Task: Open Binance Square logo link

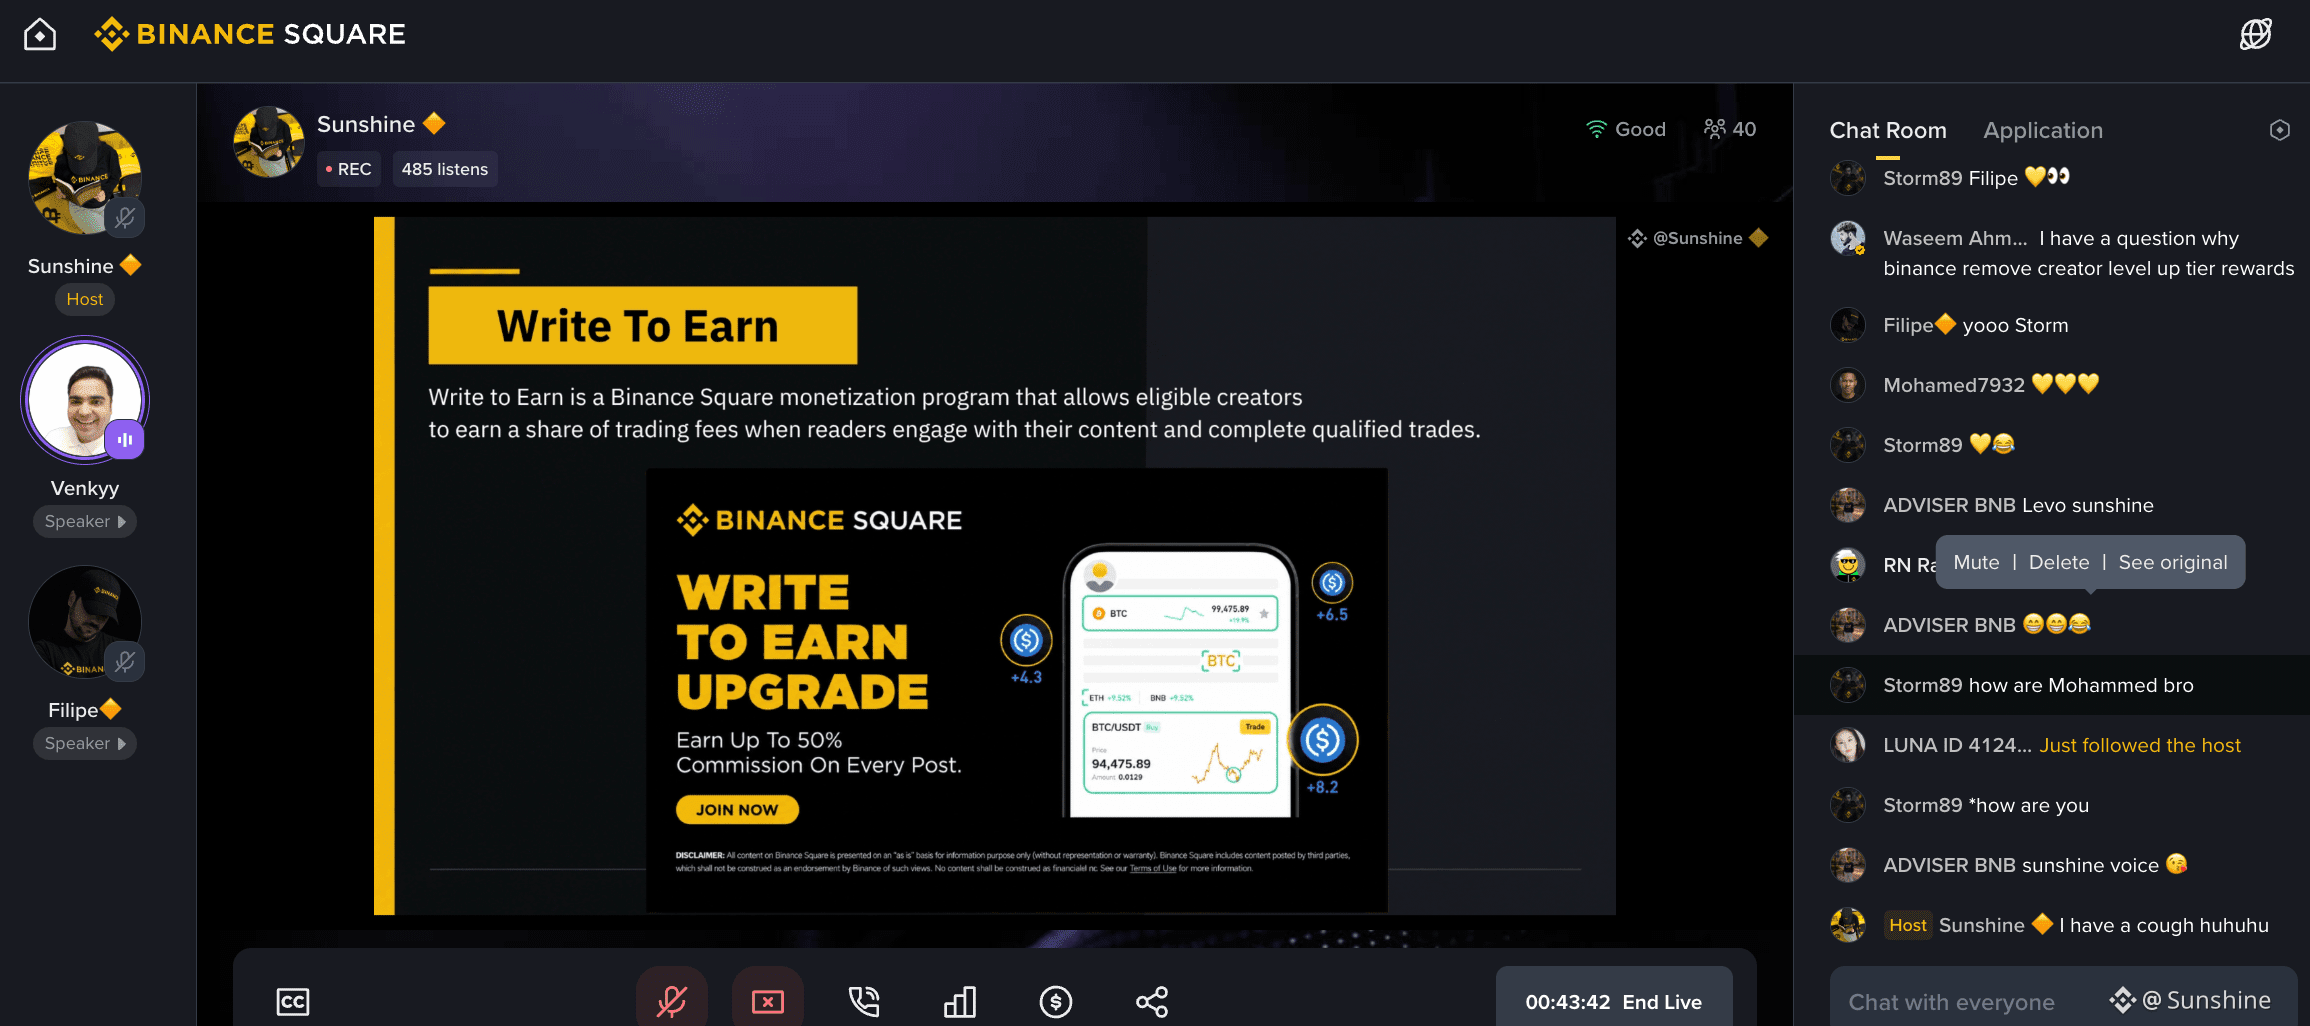Action: click(250, 34)
